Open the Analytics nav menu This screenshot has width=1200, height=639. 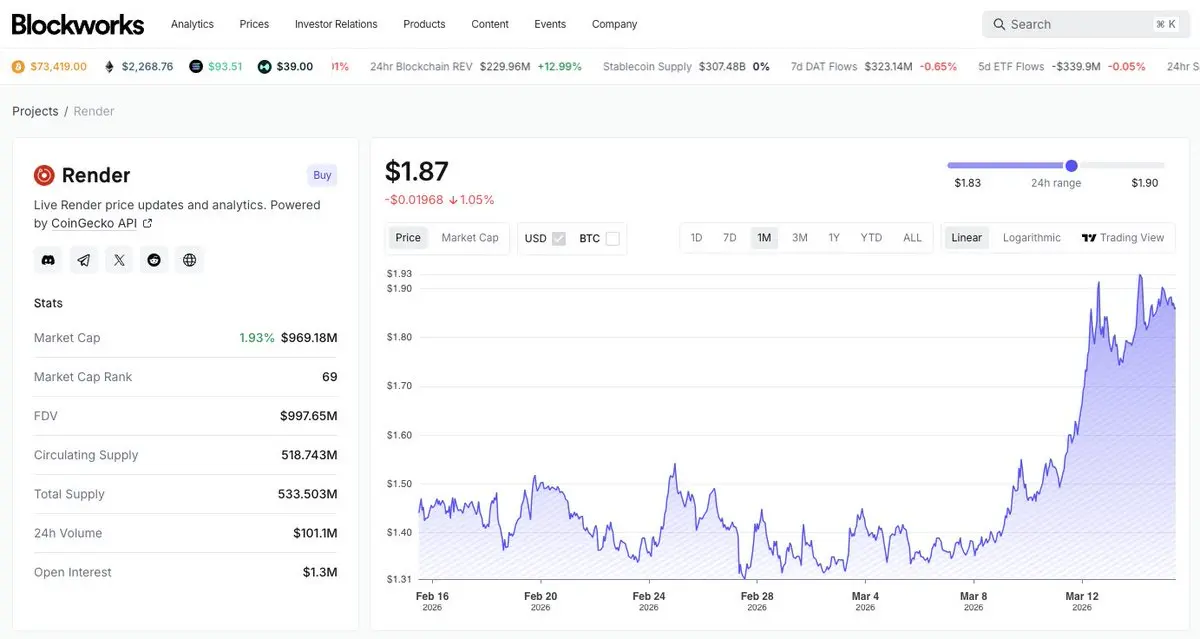pyautogui.click(x=192, y=24)
